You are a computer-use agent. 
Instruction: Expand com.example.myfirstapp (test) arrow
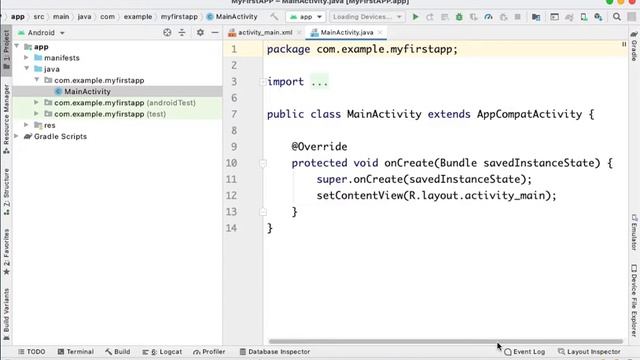pyautogui.click(x=37, y=113)
